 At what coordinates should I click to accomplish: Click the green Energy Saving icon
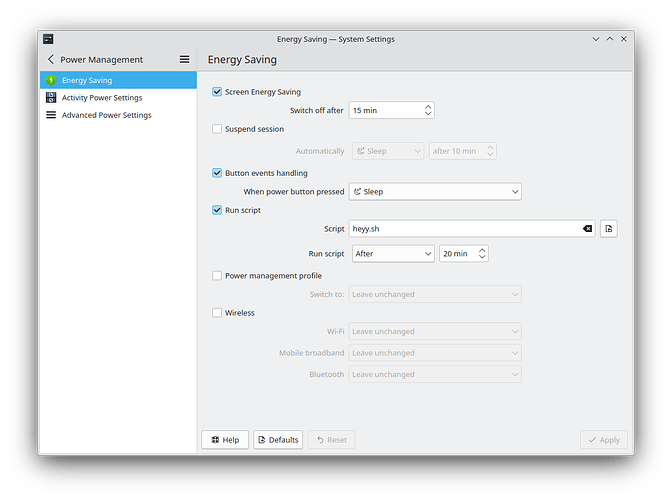[x=51, y=80]
